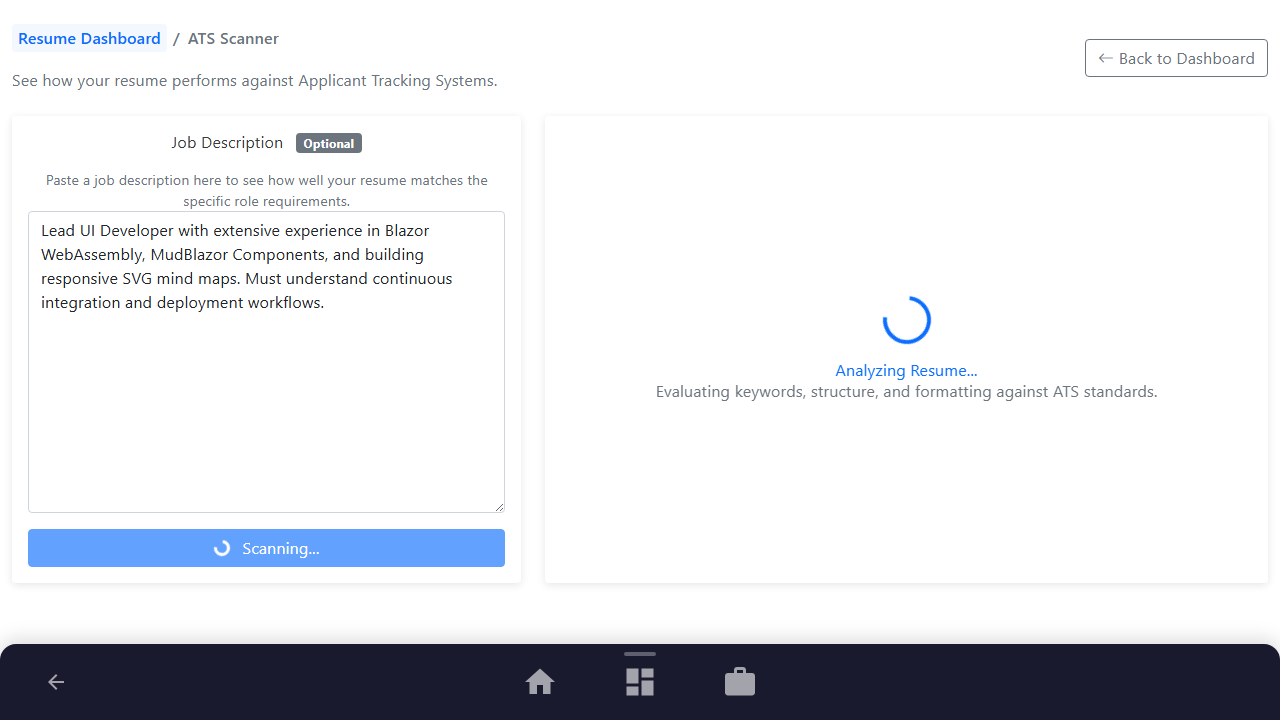Grab the text area corner handle
Screen dimensions: 1280x720
click(498, 506)
